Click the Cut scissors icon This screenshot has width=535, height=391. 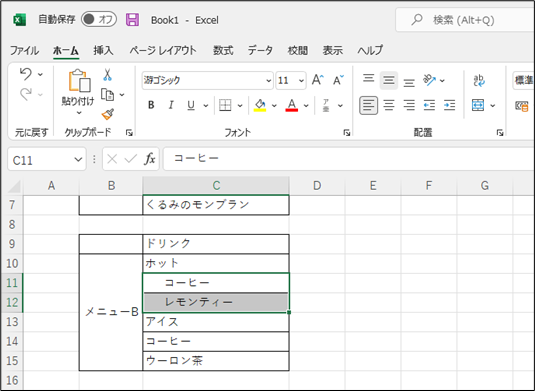(x=107, y=74)
